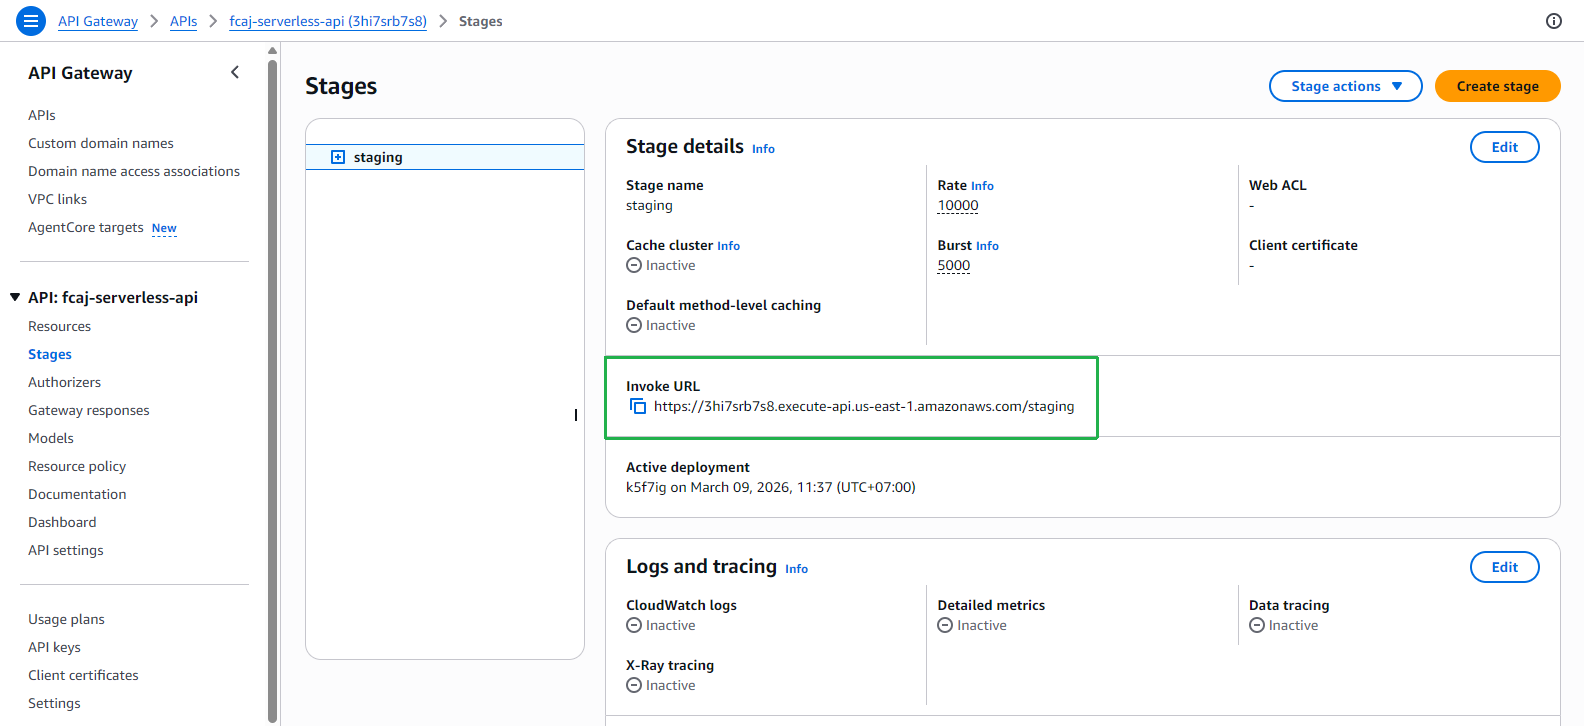This screenshot has width=1584, height=726.
Task: Click the info circle icon at top right
Action: tap(1554, 21)
